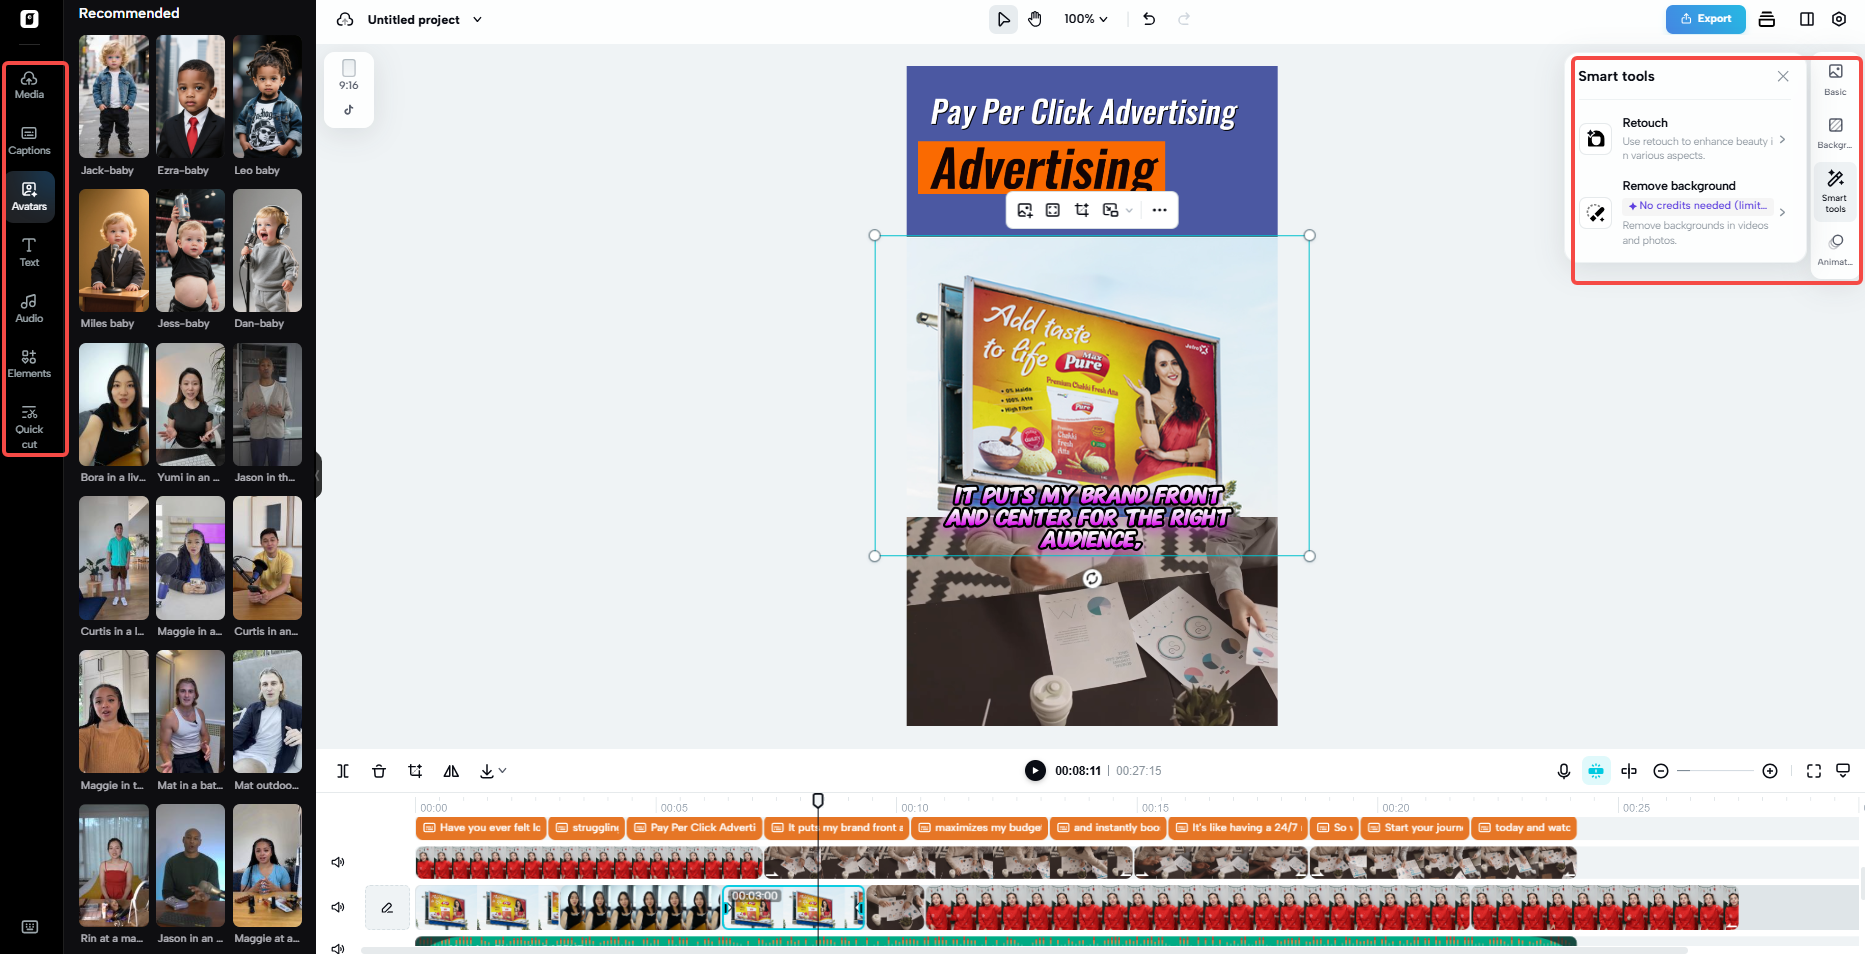Switch to the Animation tab on the right
Viewport: 1865px width, 954px height.
[x=1835, y=248]
